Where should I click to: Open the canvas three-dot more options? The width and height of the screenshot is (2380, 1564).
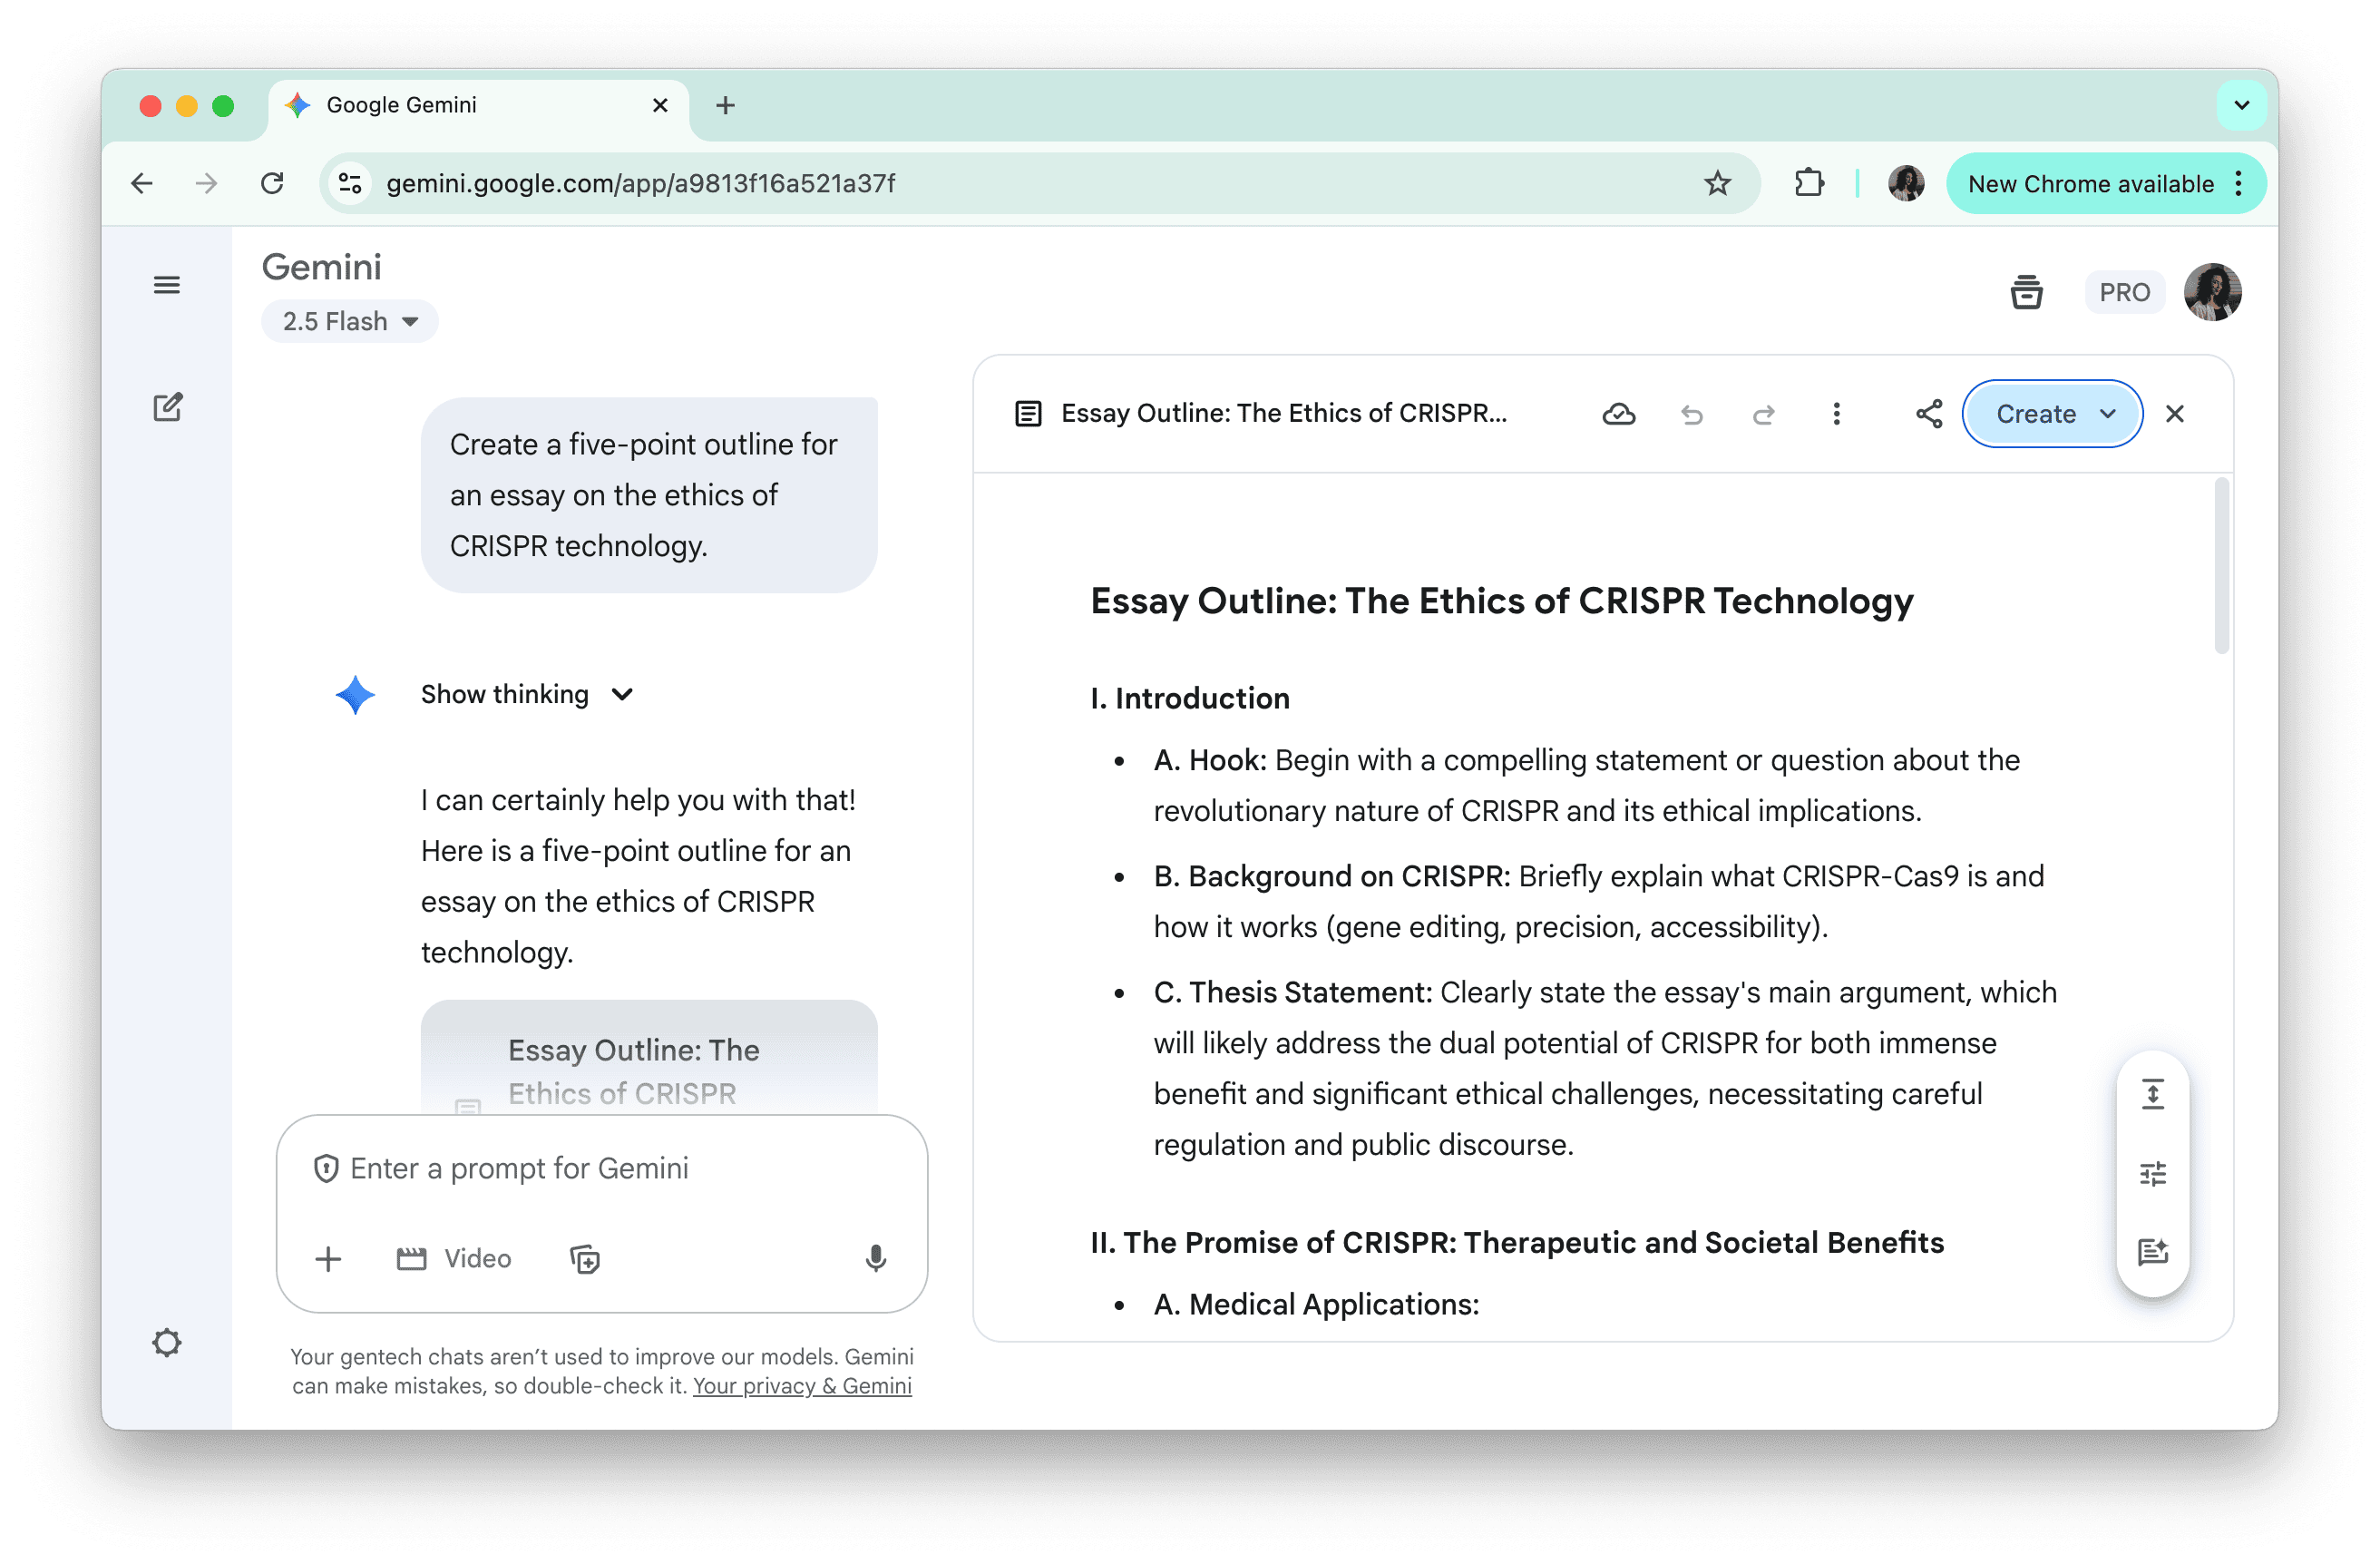coord(1836,414)
